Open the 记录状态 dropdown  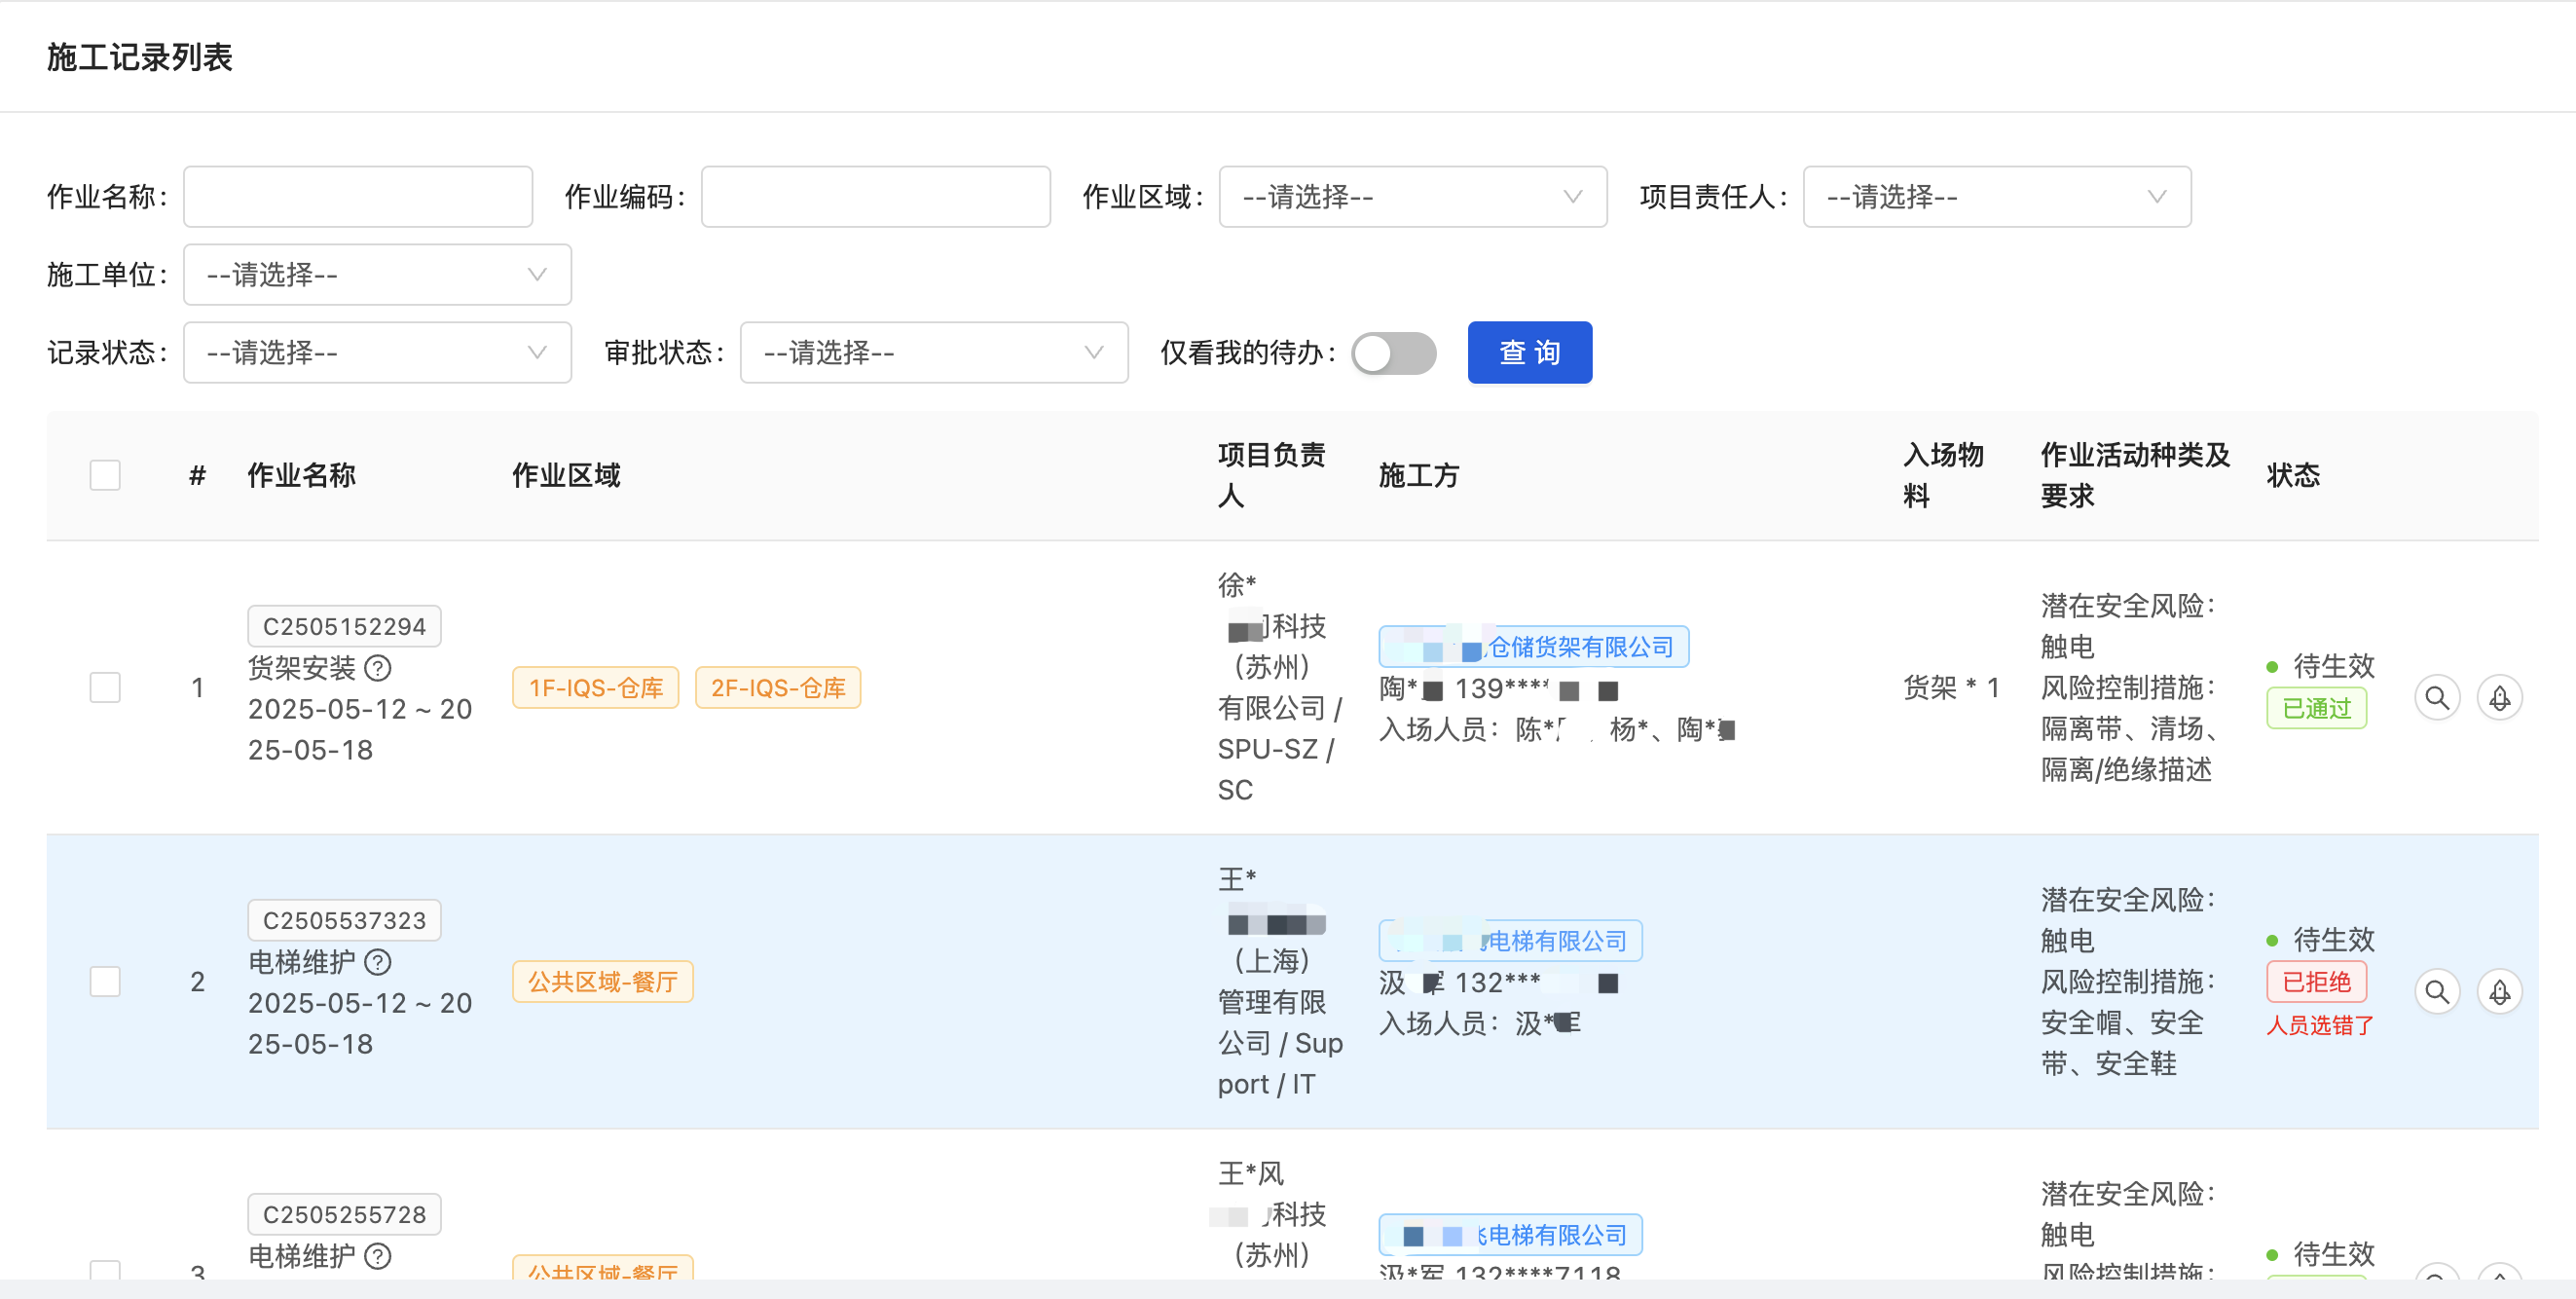pos(377,353)
